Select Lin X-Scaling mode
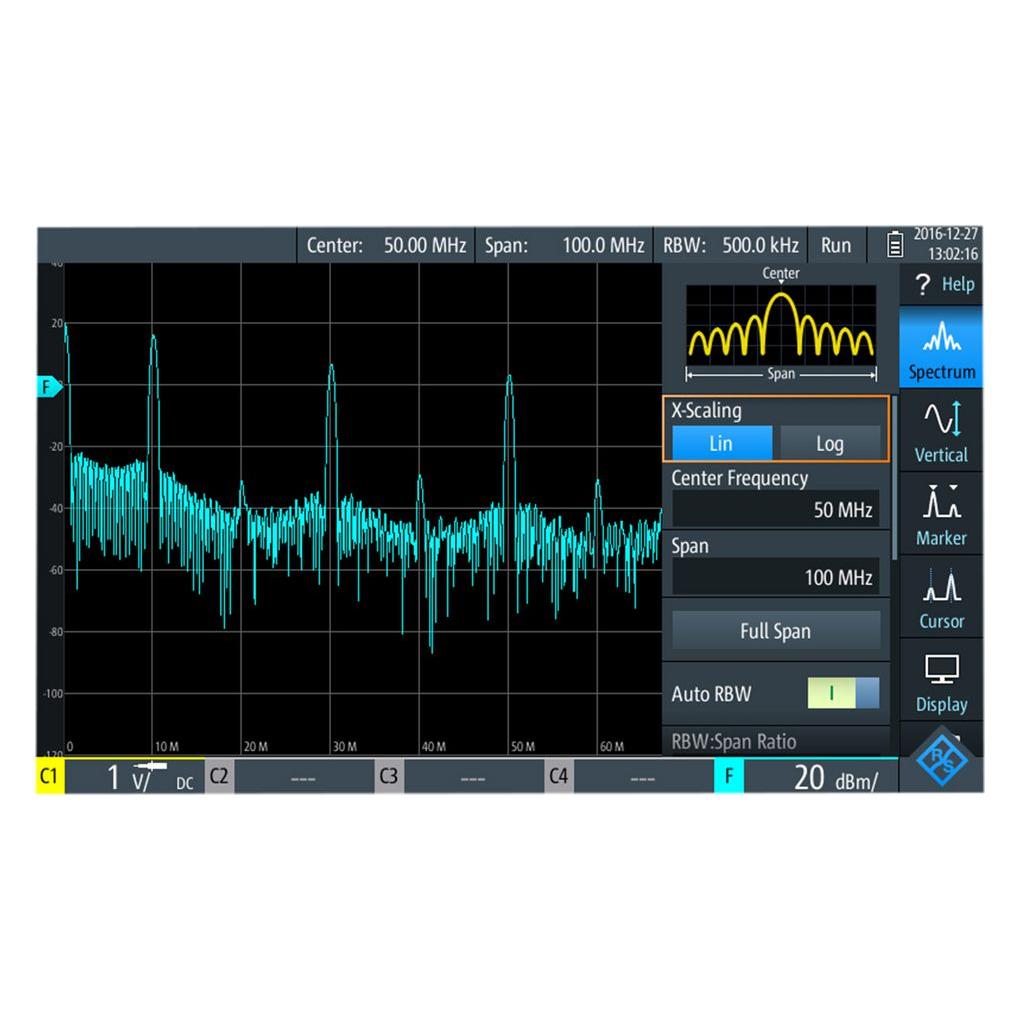The image size is (1020, 1020). coord(720,443)
